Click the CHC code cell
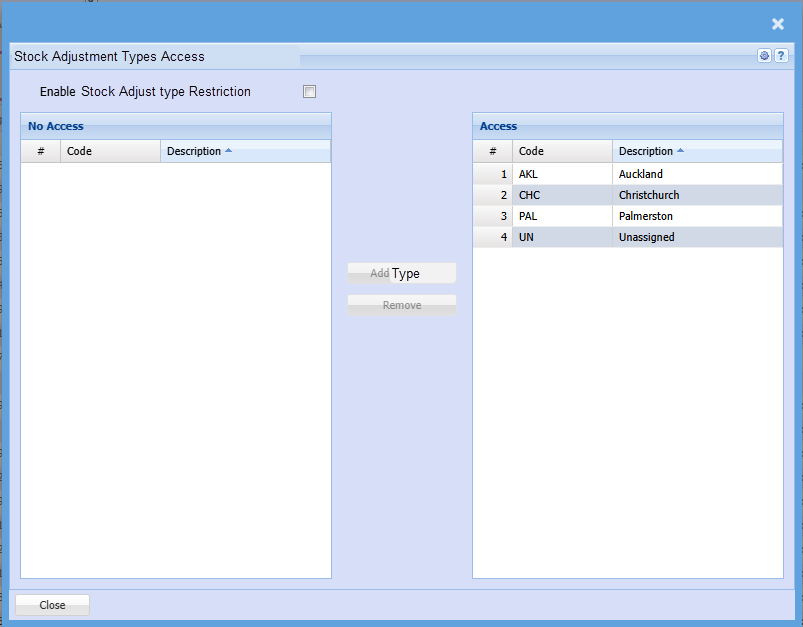803x627 pixels. [561, 195]
